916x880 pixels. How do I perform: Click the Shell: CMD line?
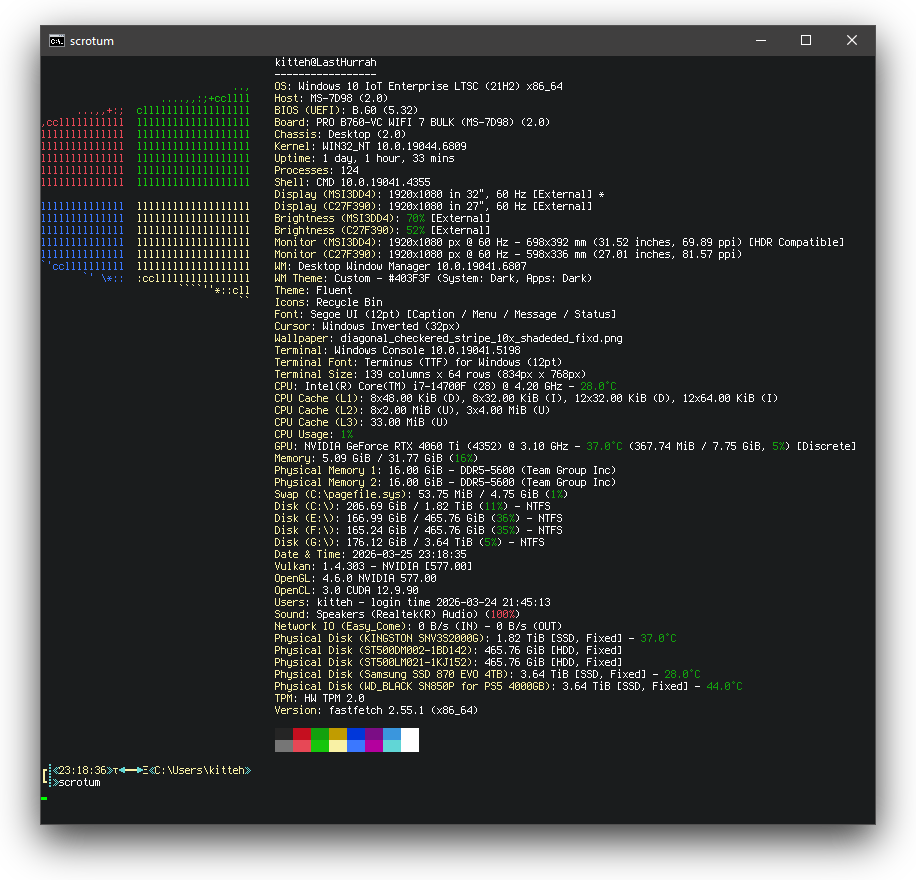[352, 182]
